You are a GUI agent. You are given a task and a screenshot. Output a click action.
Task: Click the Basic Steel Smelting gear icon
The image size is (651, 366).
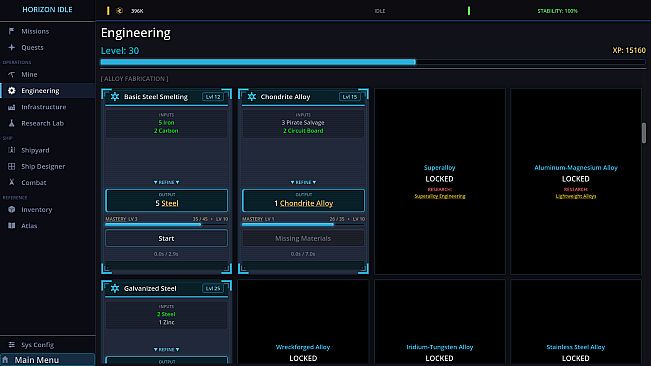(115, 97)
